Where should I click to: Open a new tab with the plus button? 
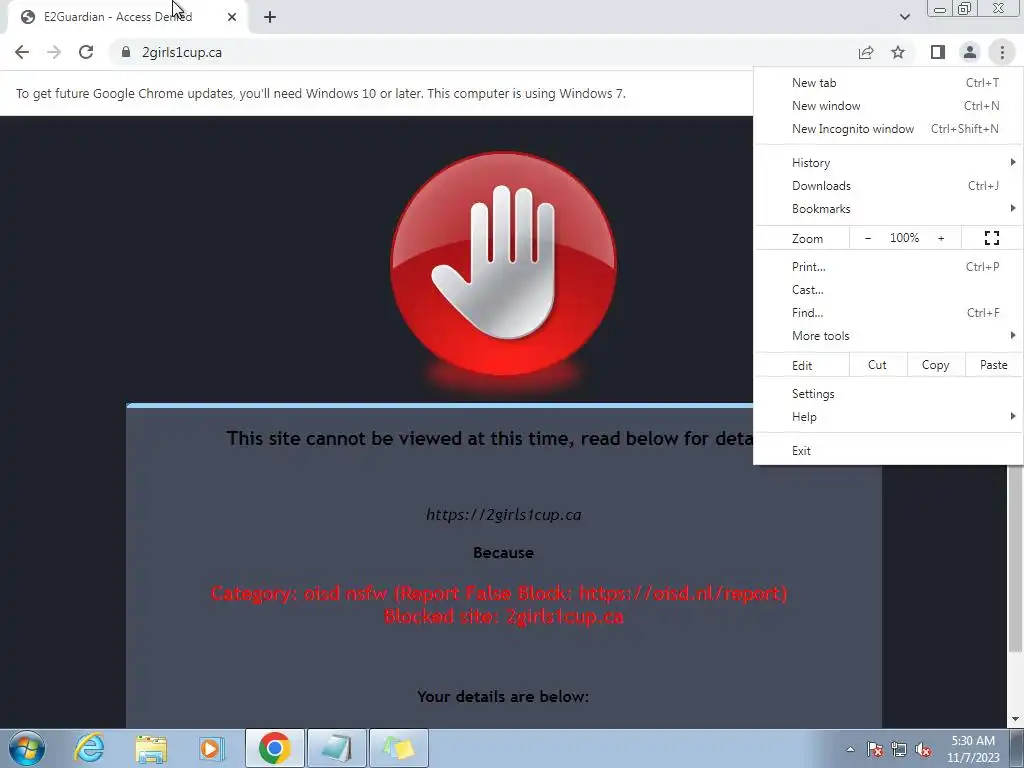pos(270,17)
